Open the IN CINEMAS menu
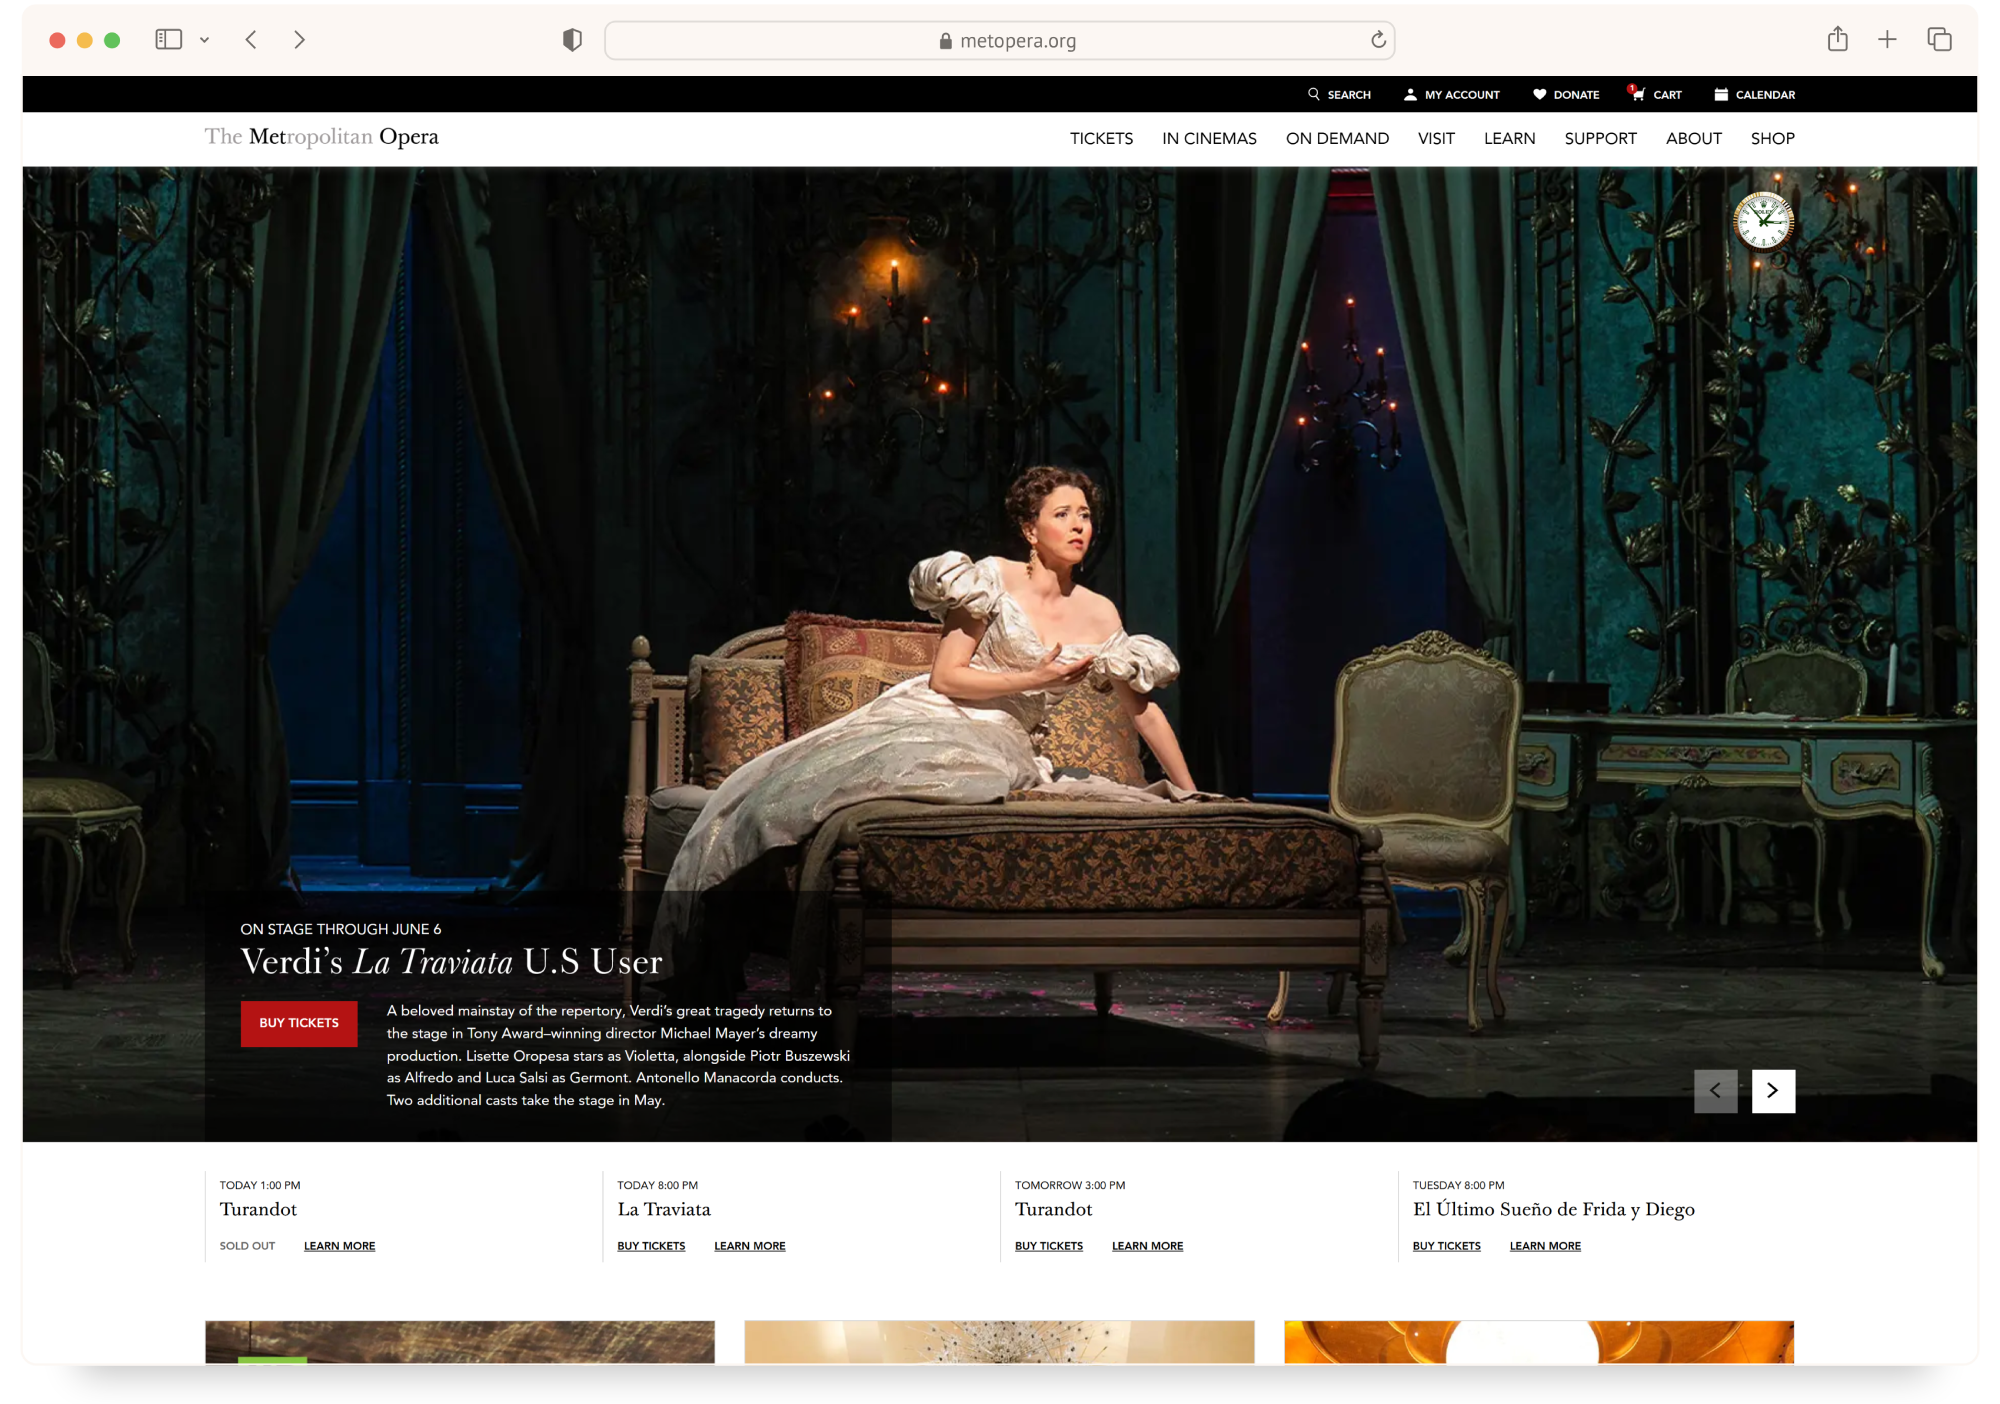This screenshot has width=2000, height=1404. [1209, 139]
